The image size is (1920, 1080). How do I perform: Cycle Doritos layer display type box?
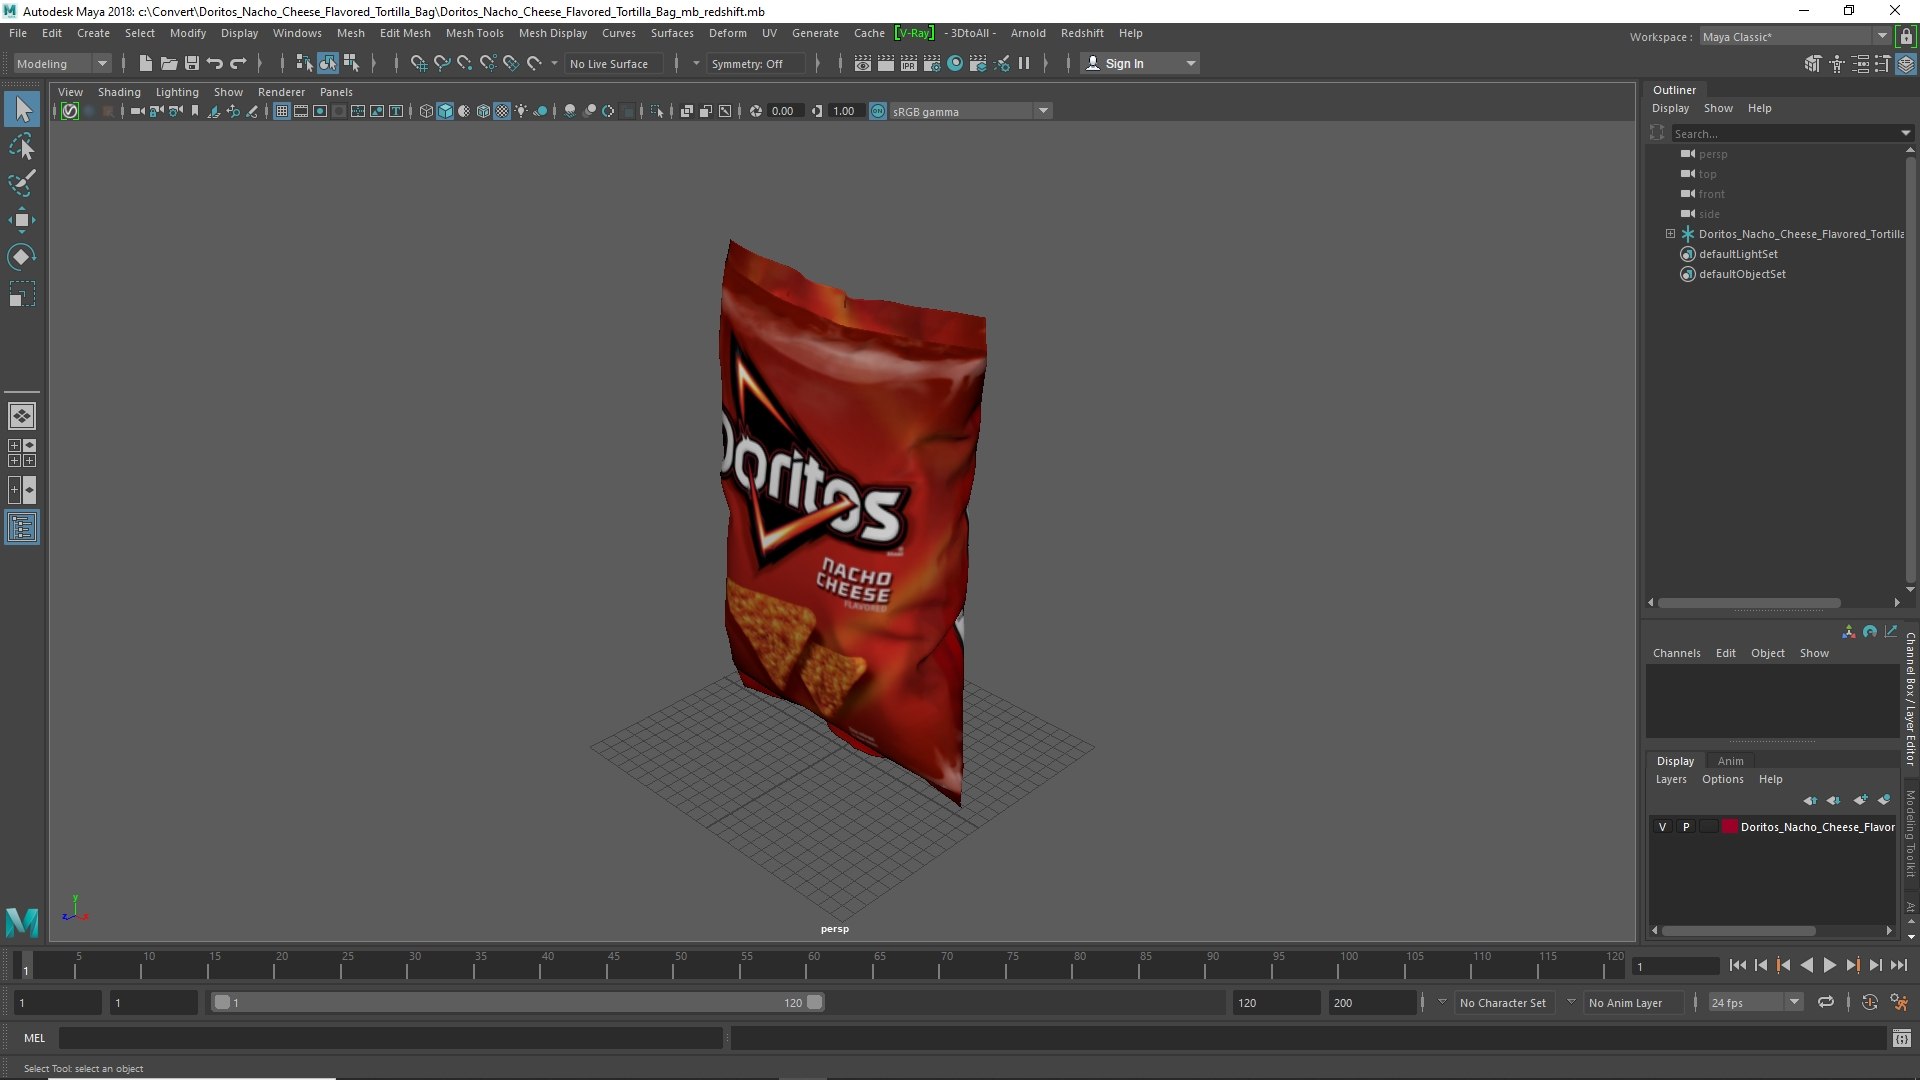click(x=1709, y=827)
